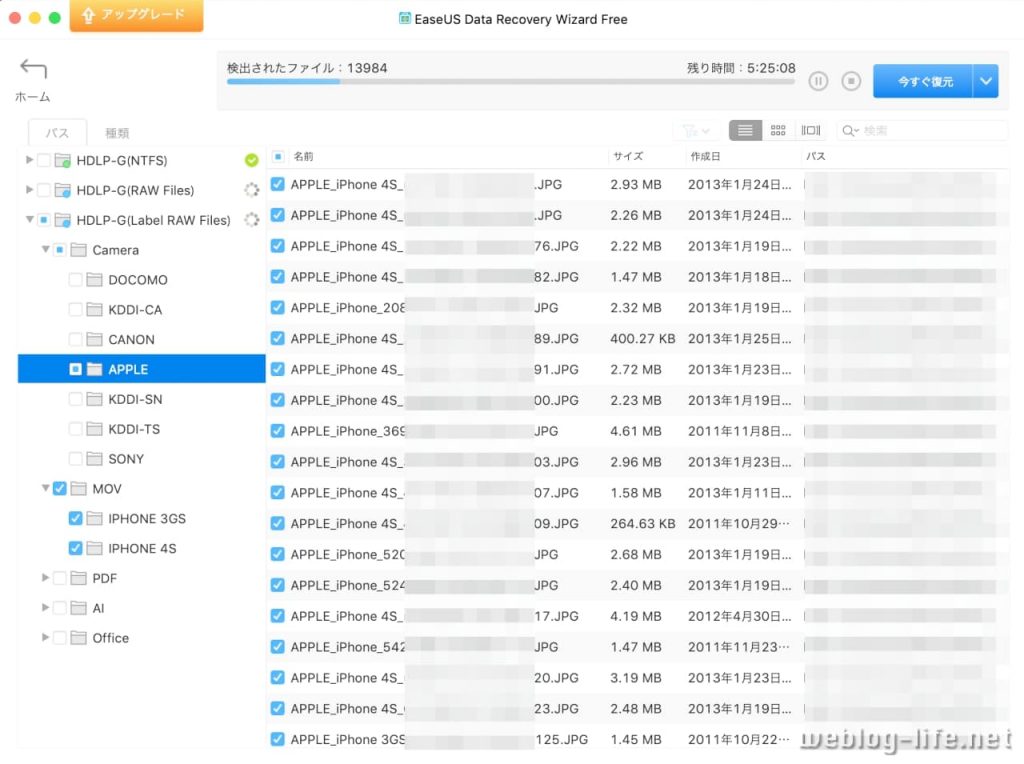Switch to preview filmstrip view
Viewport: 1024px width, 764px height.
(810, 130)
